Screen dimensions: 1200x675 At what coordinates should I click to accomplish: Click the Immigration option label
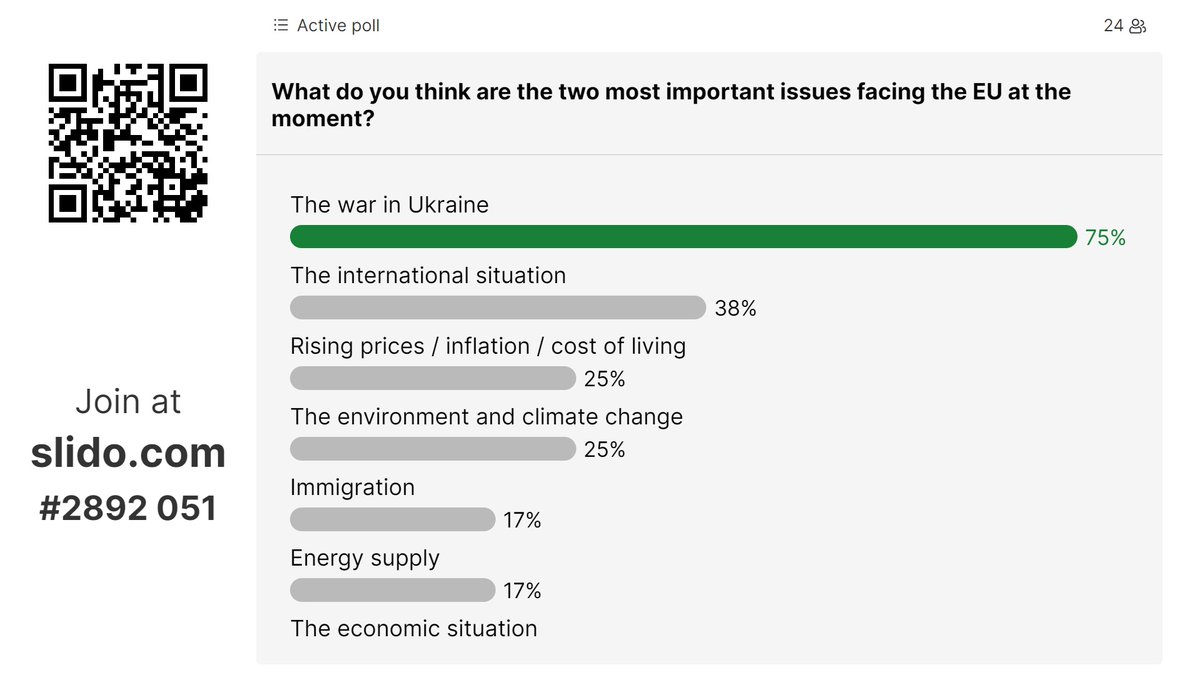(x=352, y=487)
